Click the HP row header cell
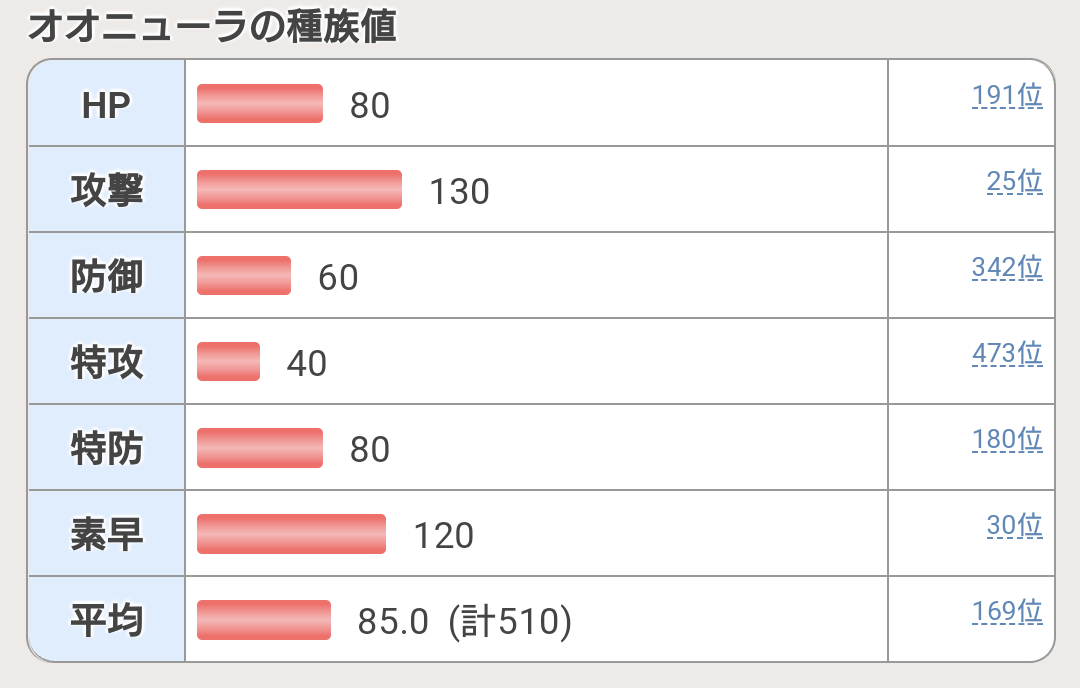The width and height of the screenshot is (1080, 688). click(x=107, y=104)
